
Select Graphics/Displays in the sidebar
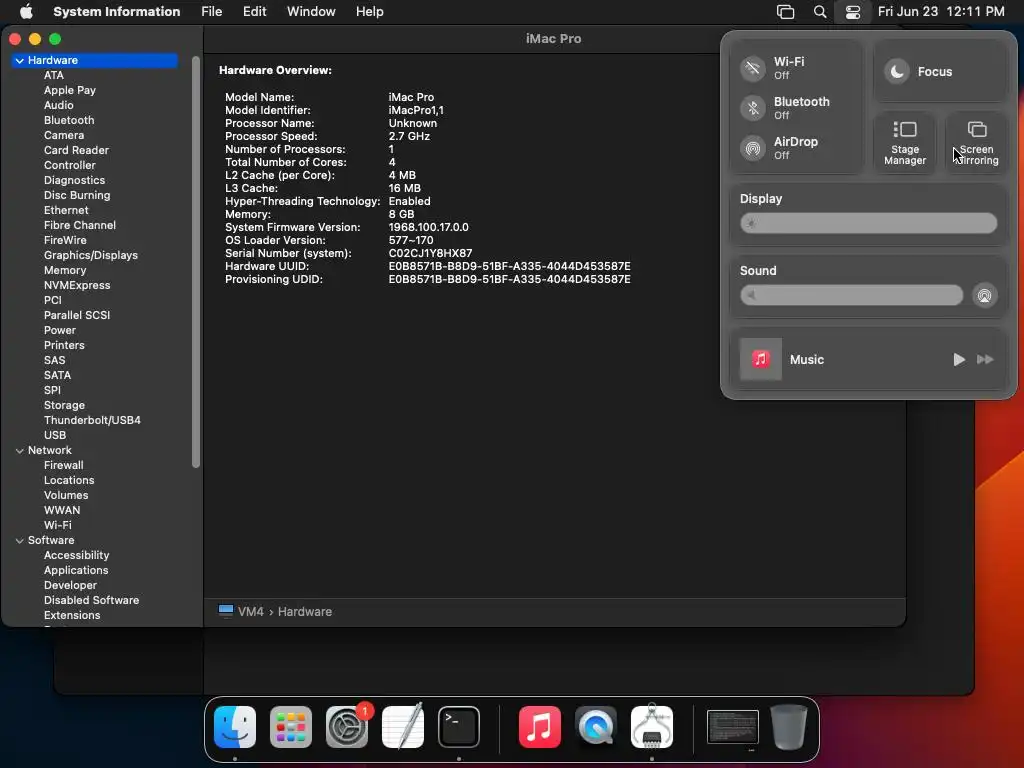[x=91, y=255]
